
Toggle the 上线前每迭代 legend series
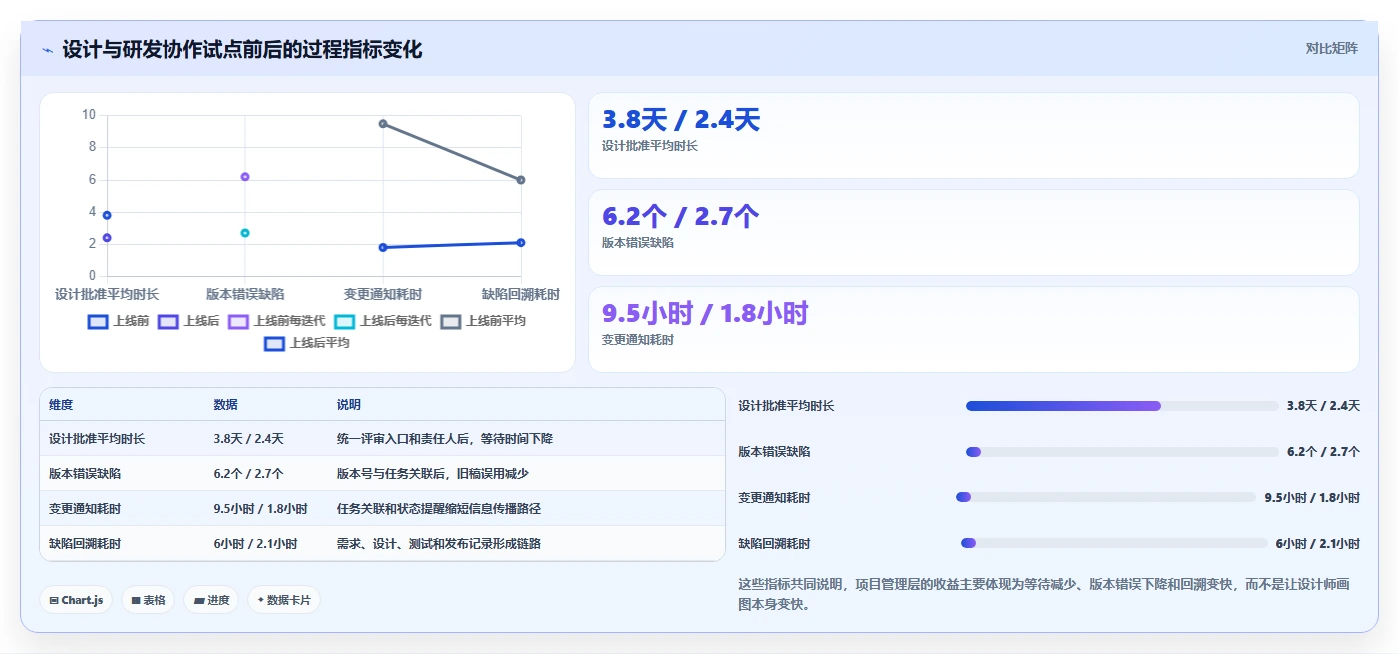(276, 321)
